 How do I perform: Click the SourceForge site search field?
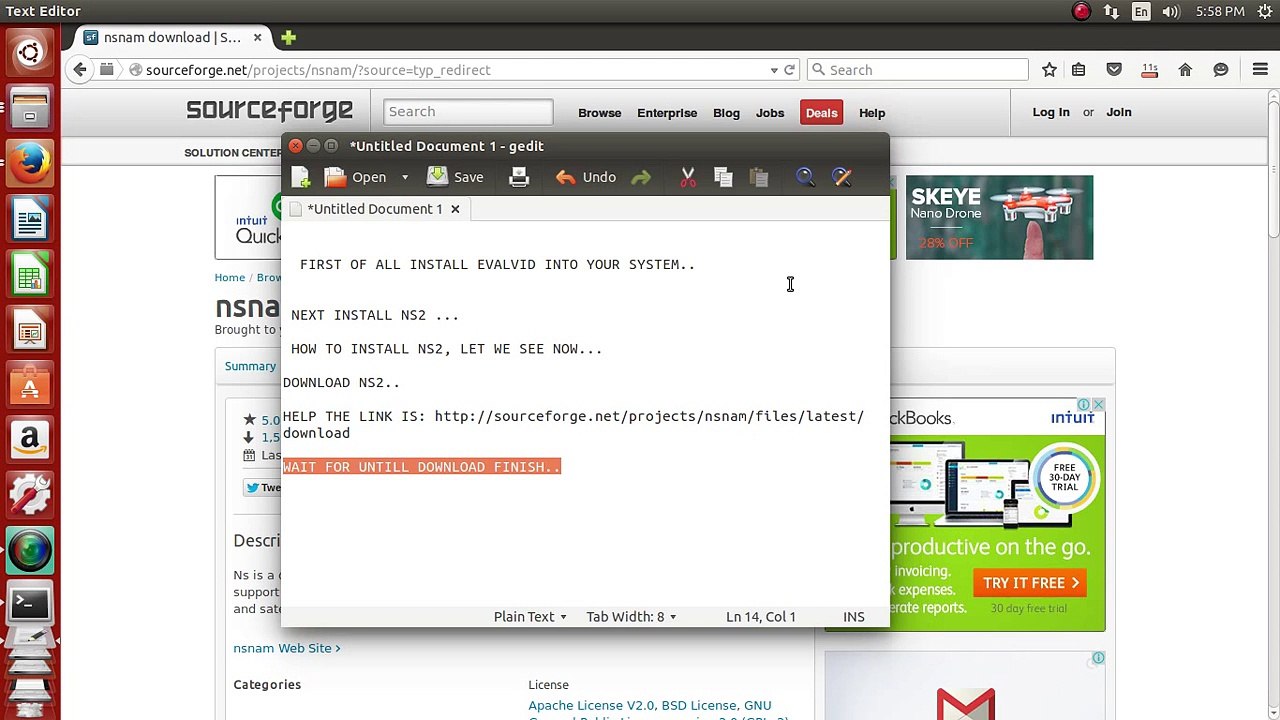[x=468, y=112]
